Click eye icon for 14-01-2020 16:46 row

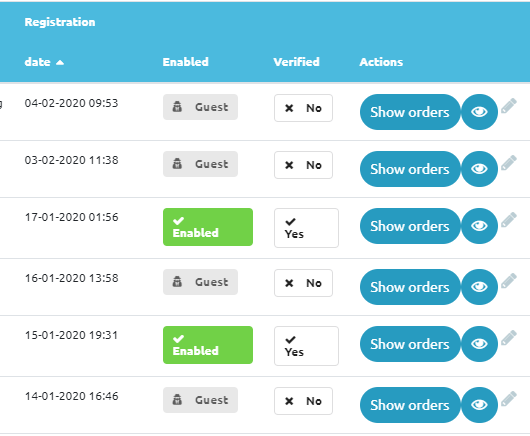coord(479,405)
